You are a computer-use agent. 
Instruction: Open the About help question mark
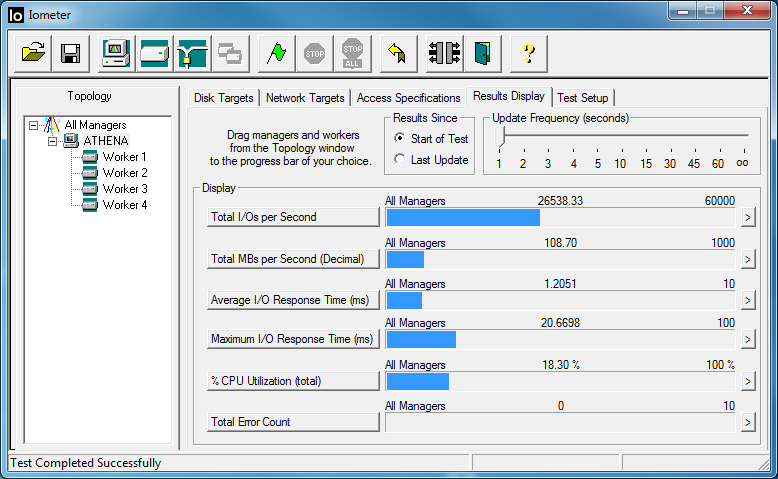tap(528, 53)
